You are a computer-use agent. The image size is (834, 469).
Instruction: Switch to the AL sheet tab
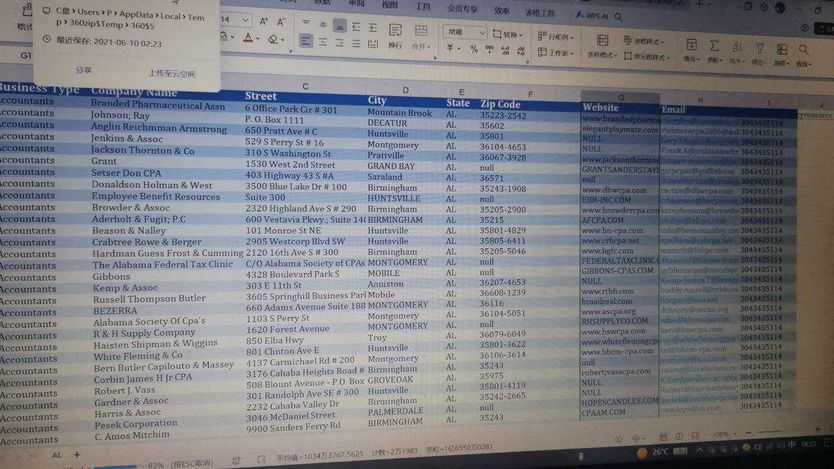56,455
